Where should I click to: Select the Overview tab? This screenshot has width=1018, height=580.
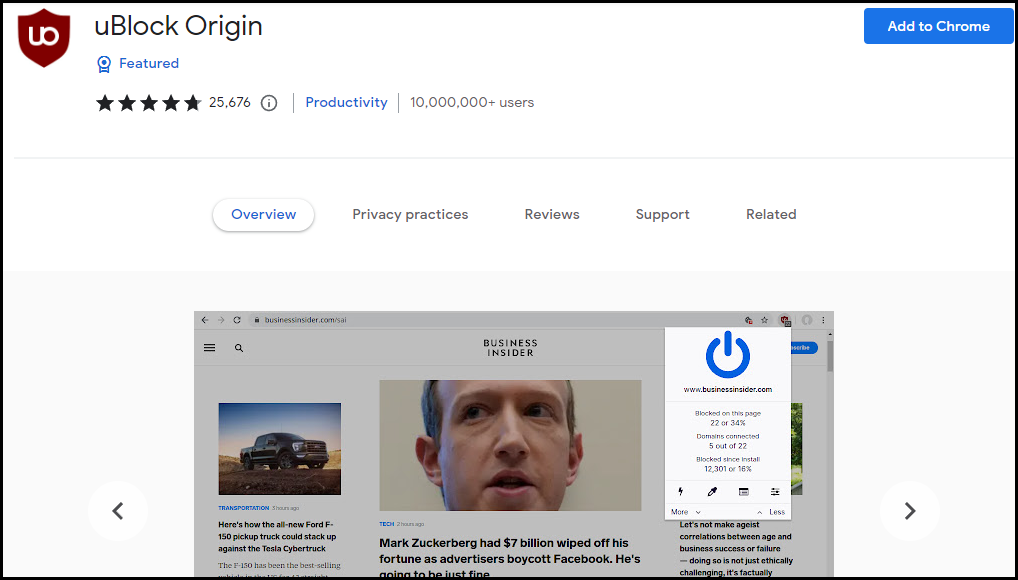click(264, 215)
